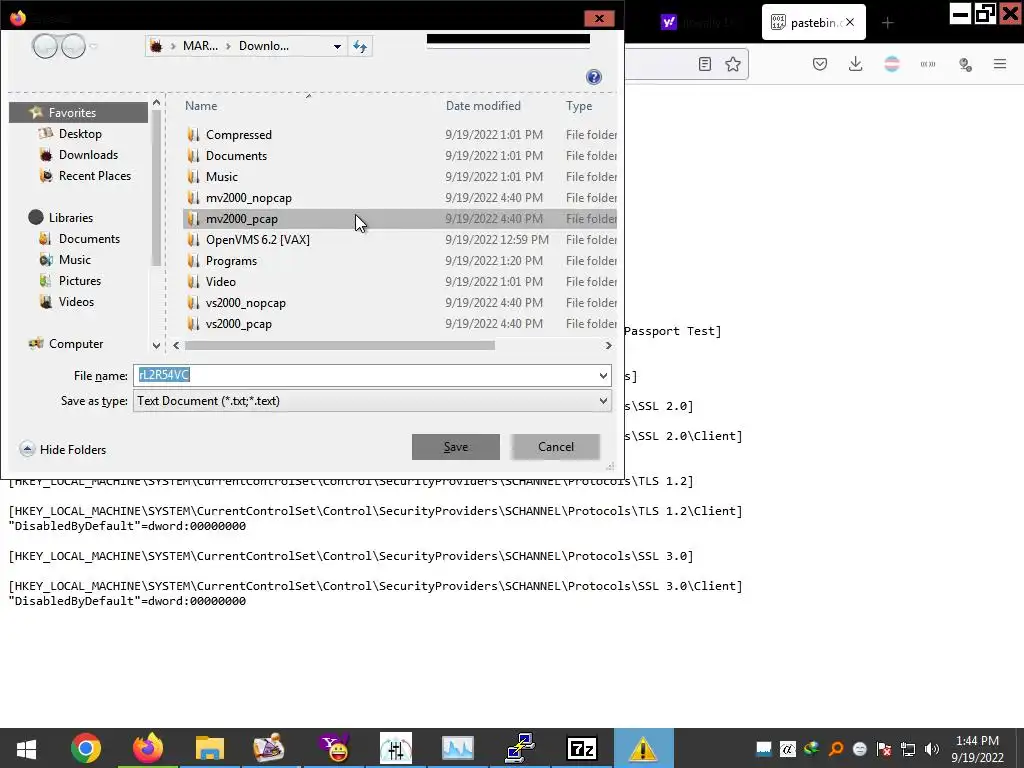The image size is (1024, 768).
Task: Open recent locations dropdown arrow near navigation buttons
Action: [93, 46]
